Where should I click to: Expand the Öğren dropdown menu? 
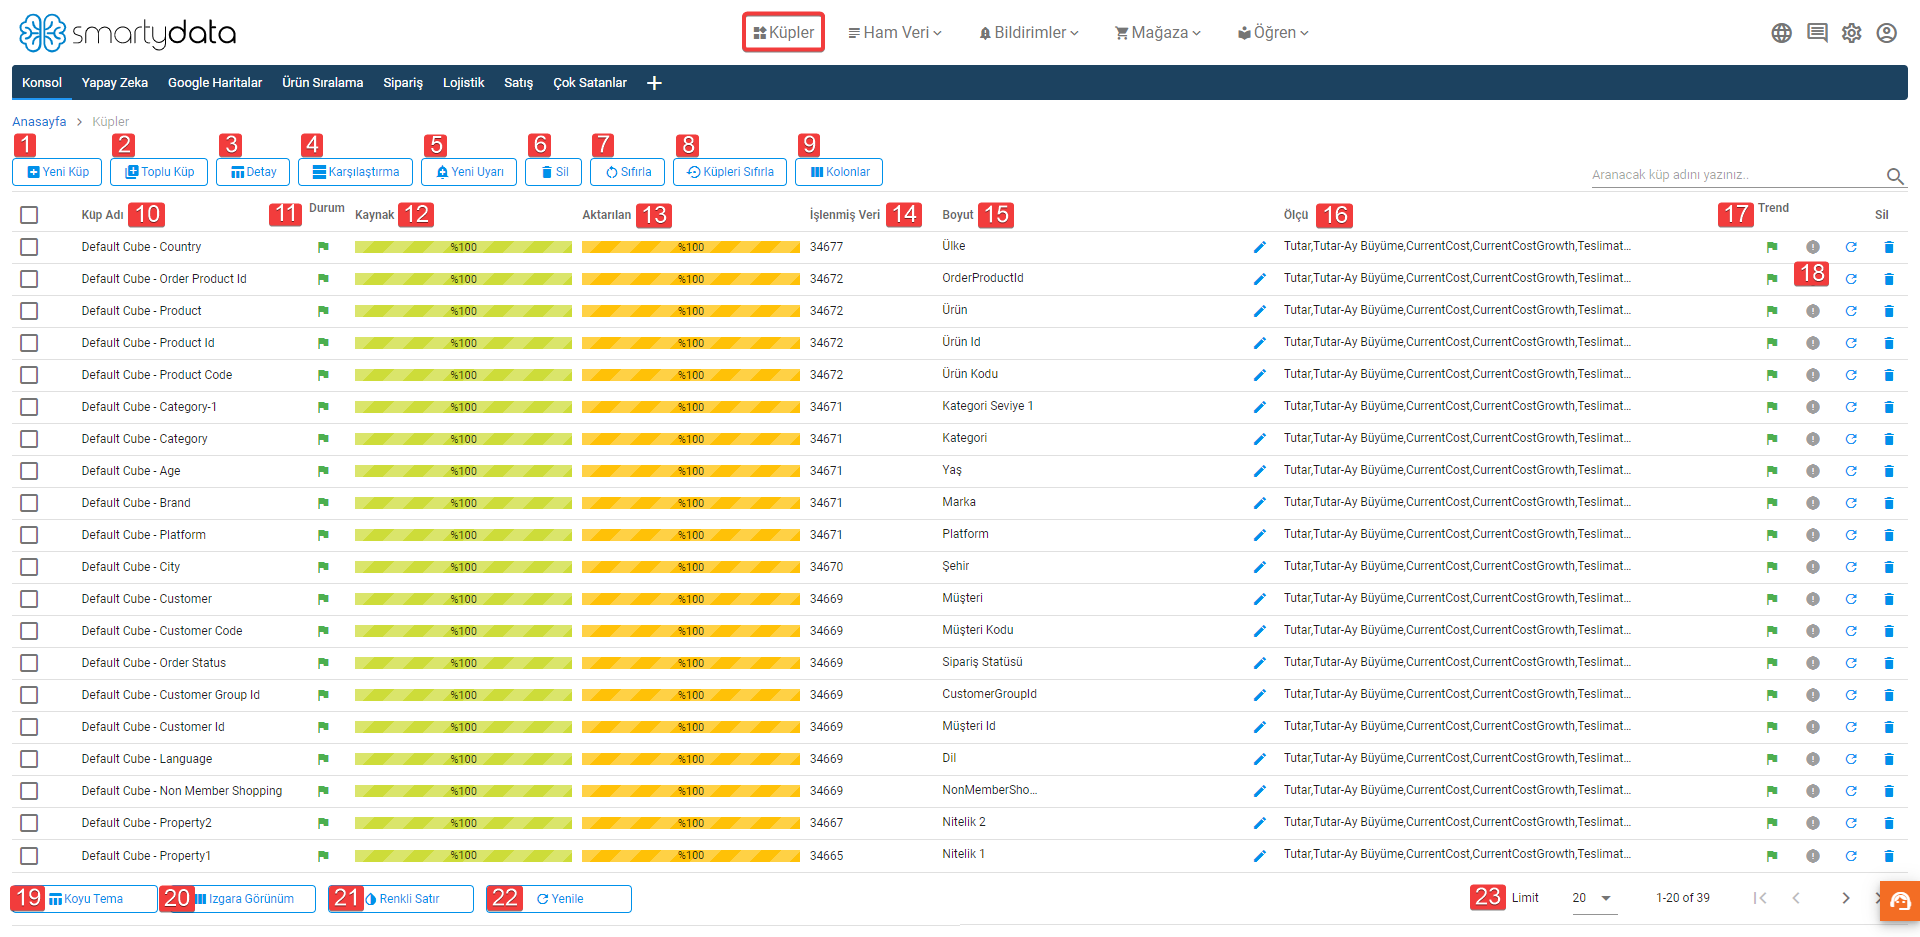coord(1273,33)
